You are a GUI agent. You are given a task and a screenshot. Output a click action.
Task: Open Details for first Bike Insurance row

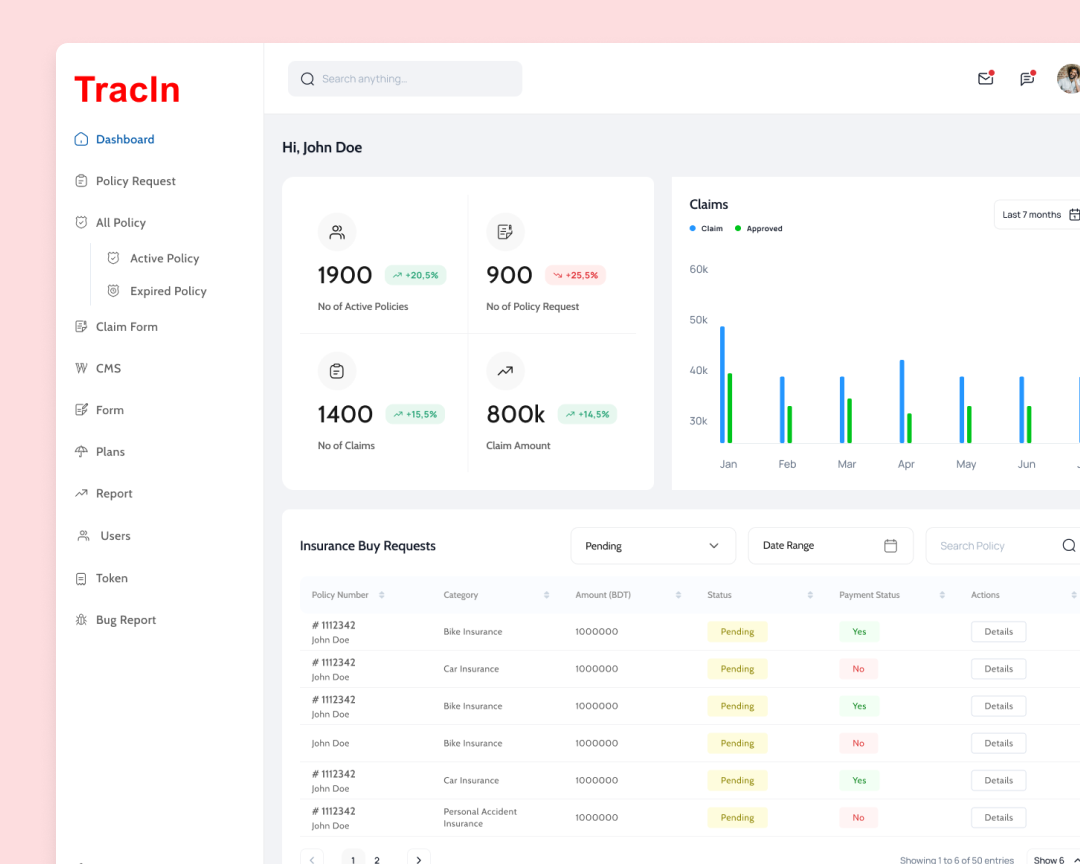click(x=998, y=632)
